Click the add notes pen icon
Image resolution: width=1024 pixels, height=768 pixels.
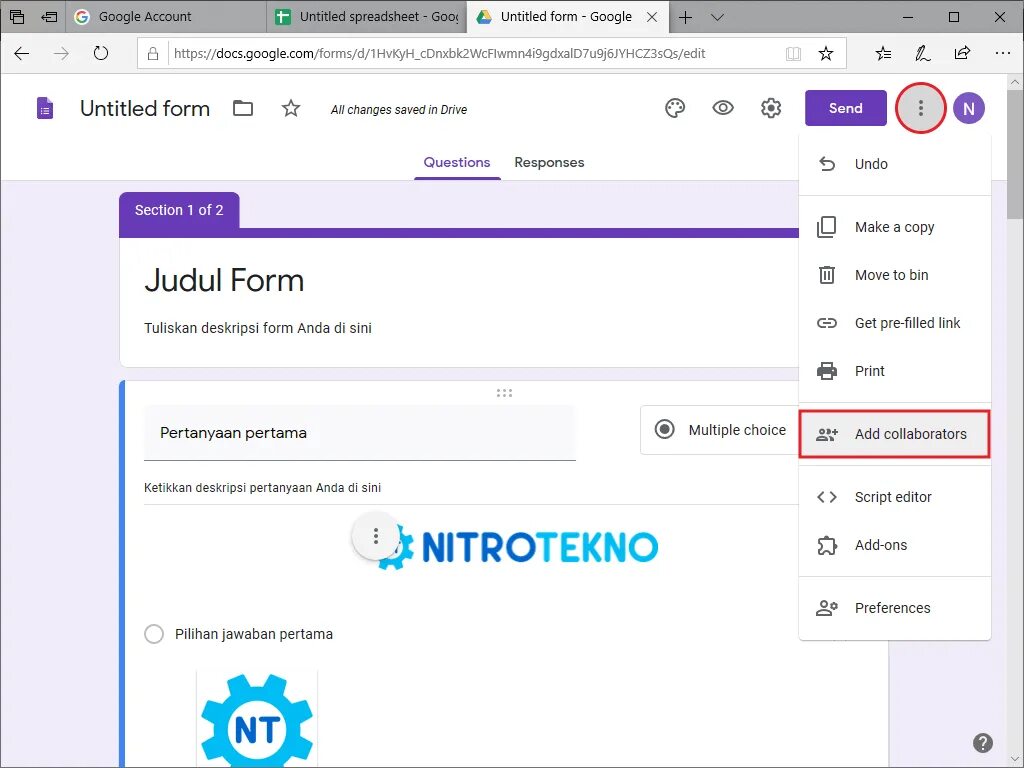point(922,54)
